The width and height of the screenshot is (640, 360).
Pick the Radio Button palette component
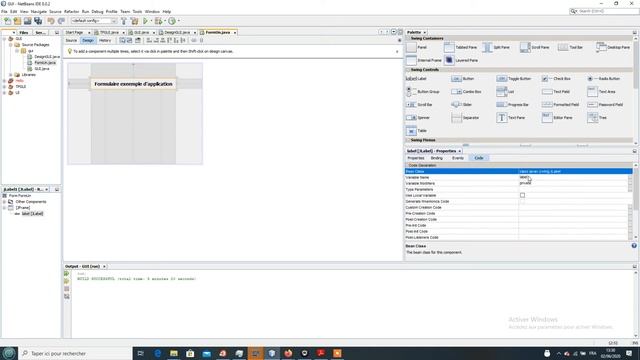pos(604,78)
